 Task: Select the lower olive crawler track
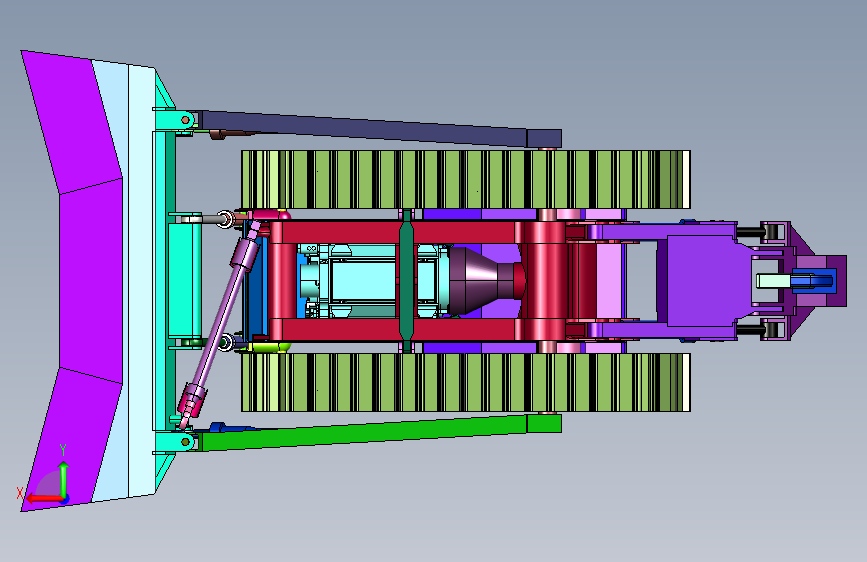(x=466, y=382)
